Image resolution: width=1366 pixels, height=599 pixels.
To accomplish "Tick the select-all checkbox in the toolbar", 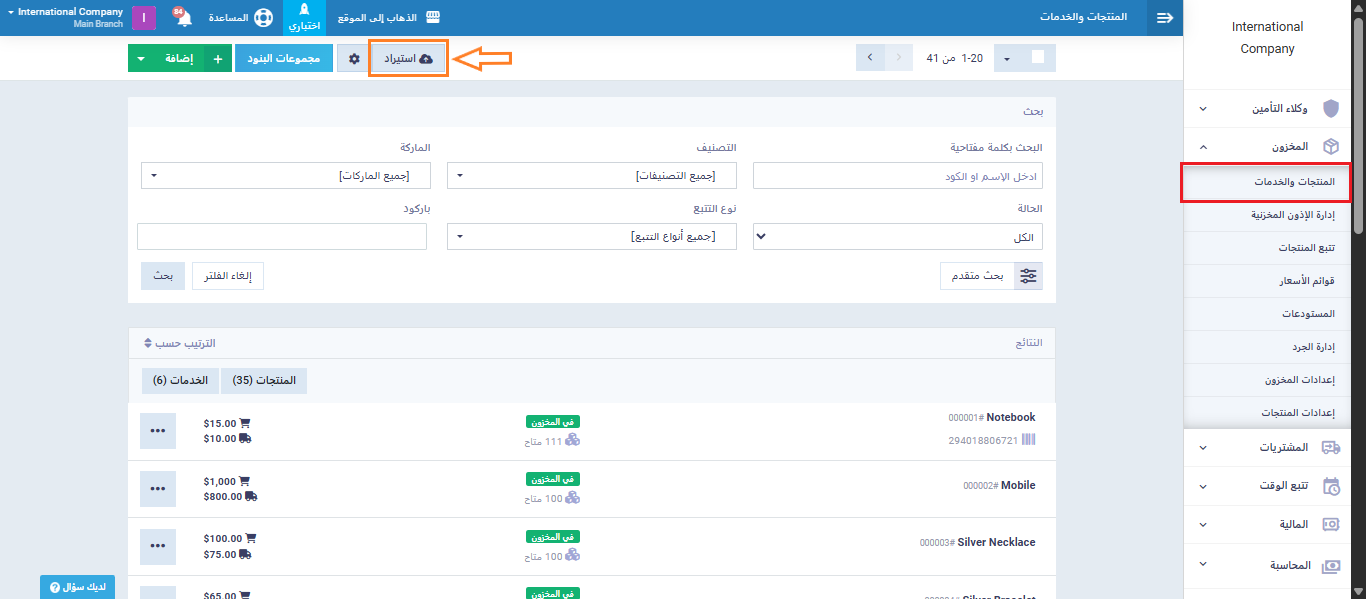I will tap(1037, 58).
